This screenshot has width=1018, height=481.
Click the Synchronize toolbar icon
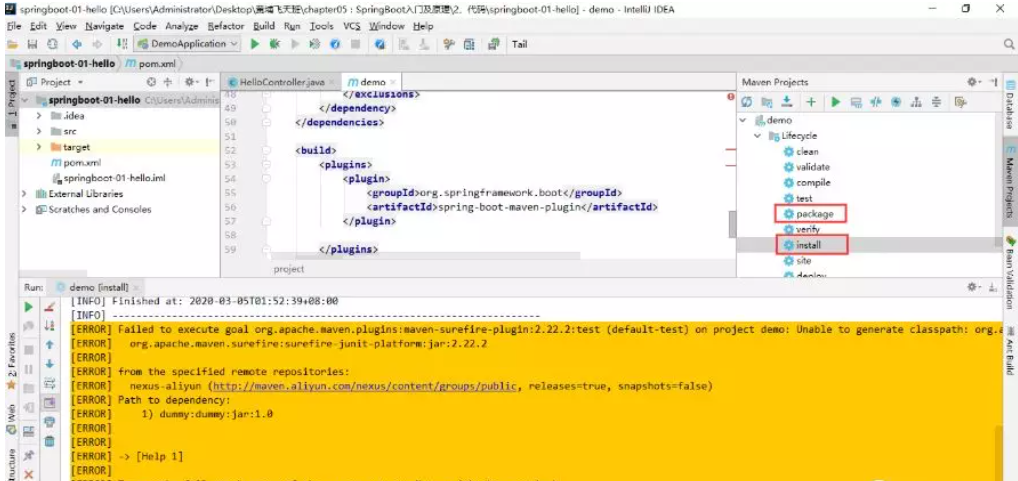53,44
